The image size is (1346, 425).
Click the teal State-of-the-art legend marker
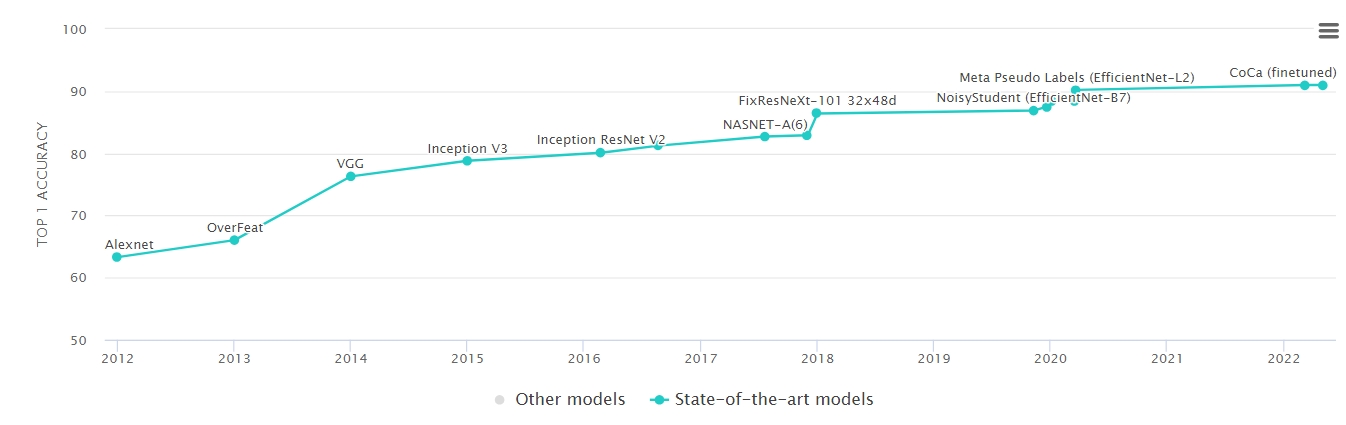[658, 400]
